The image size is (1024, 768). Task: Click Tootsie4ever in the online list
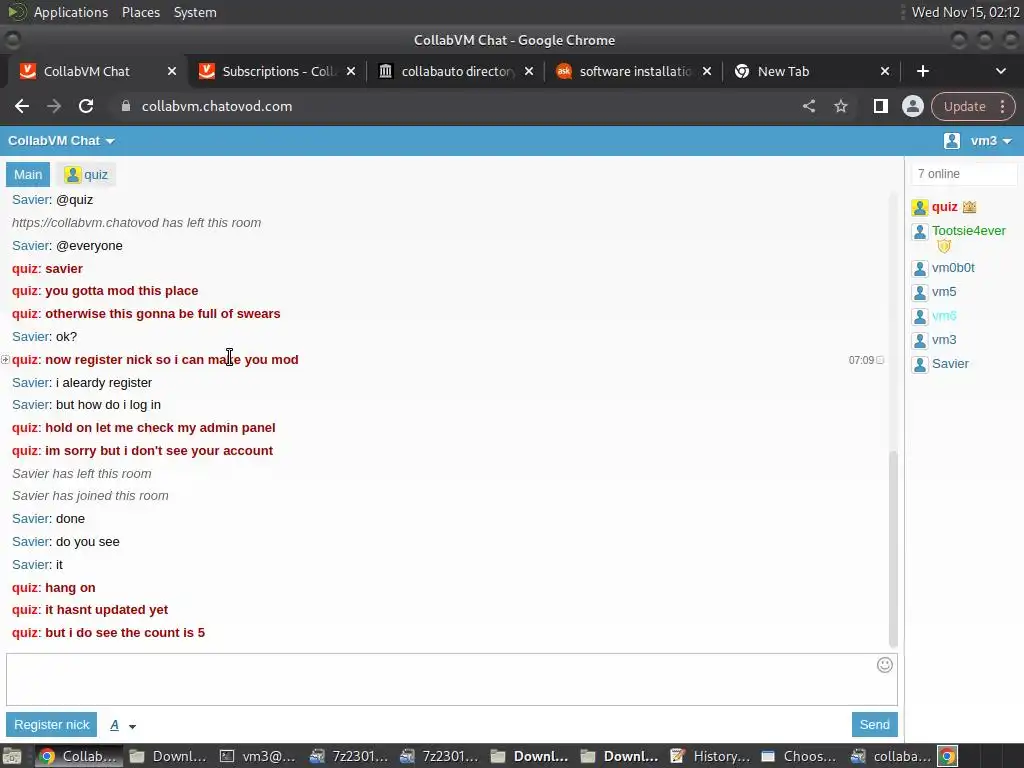point(968,231)
